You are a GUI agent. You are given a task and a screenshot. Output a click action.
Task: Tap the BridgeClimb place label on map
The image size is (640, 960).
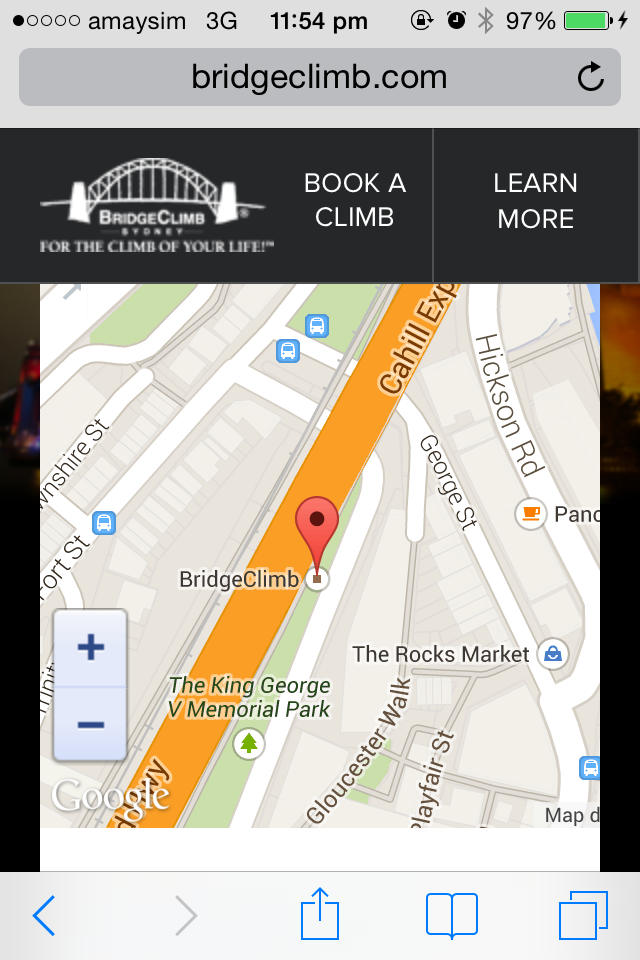pyautogui.click(x=239, y=579)
